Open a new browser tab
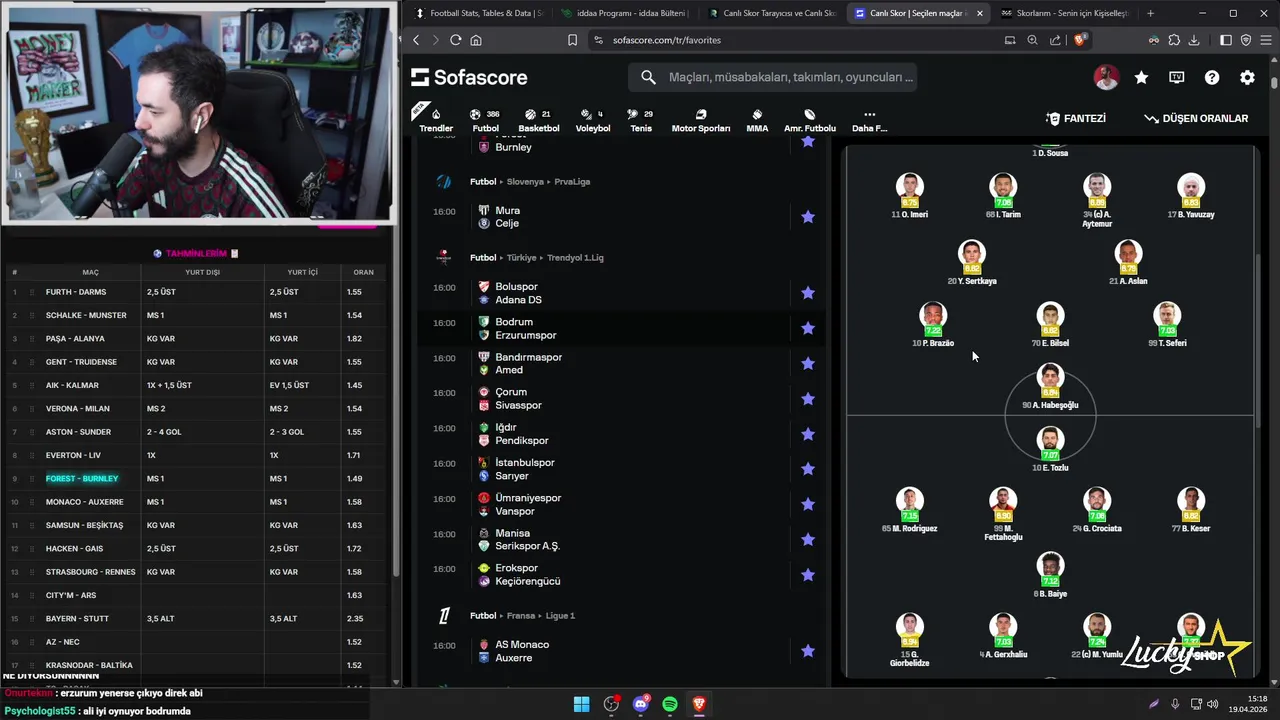This screenshot has height=720, width=1280. [1150, 13]
